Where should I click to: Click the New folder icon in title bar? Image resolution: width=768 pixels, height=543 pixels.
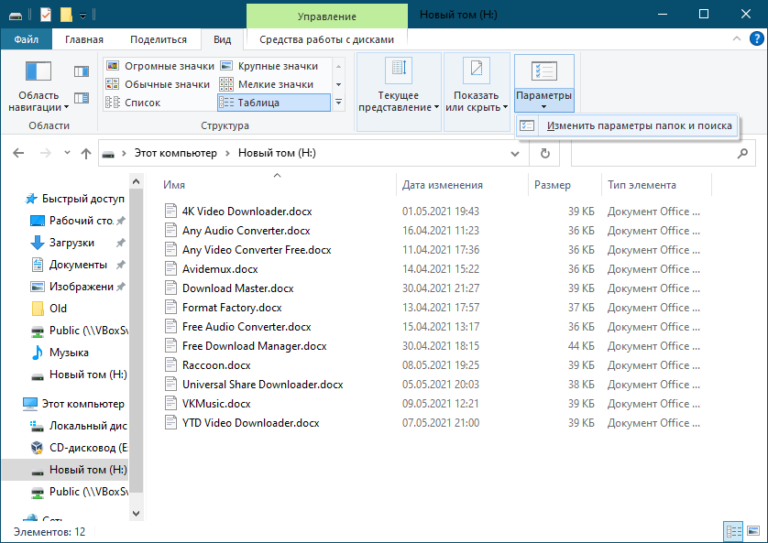click(66, 15)
